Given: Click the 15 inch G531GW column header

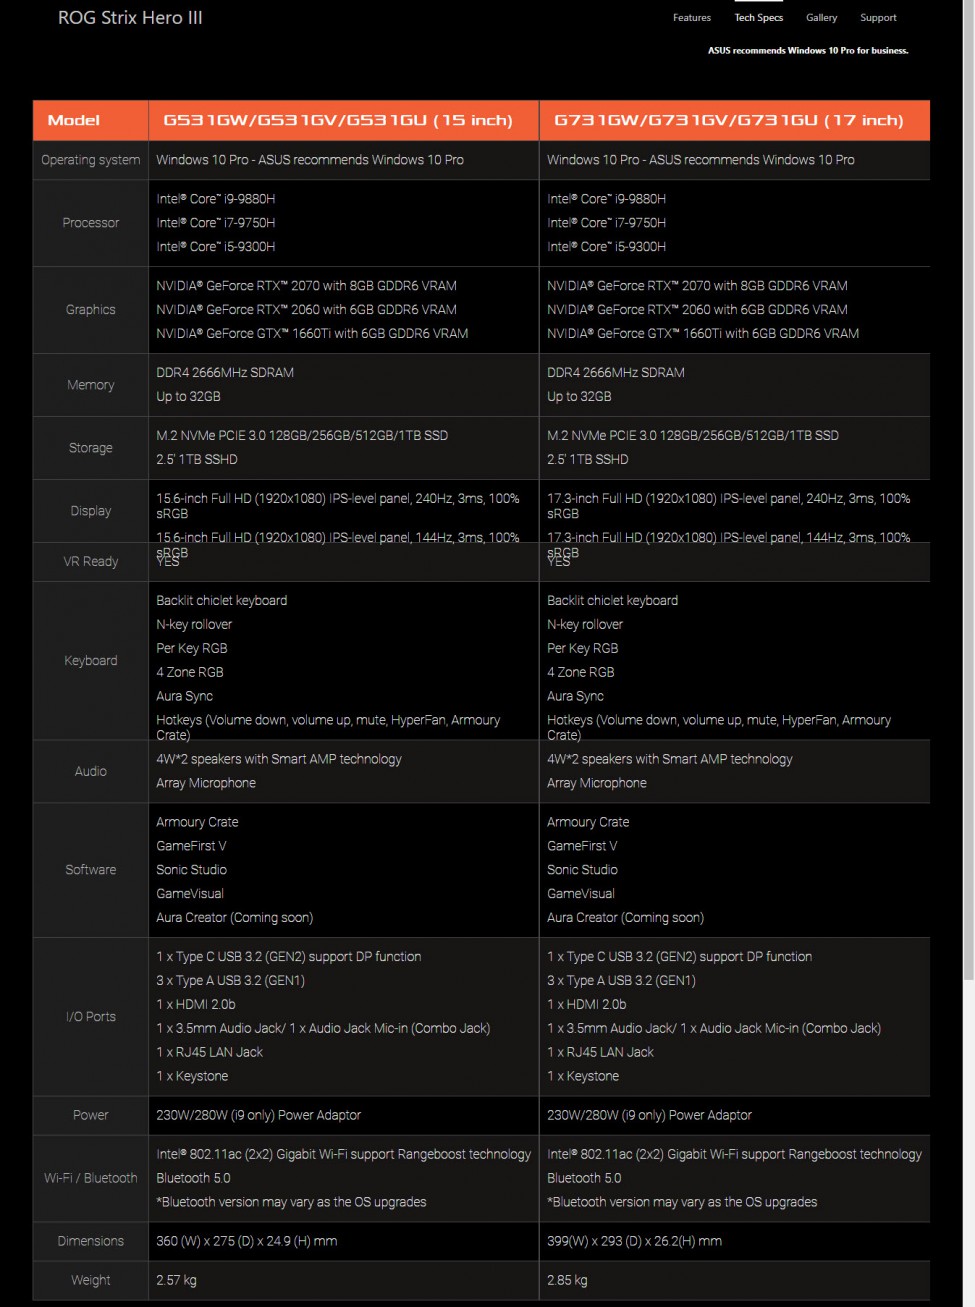Looking at the screenshot, I should click(x=338, y=120).
